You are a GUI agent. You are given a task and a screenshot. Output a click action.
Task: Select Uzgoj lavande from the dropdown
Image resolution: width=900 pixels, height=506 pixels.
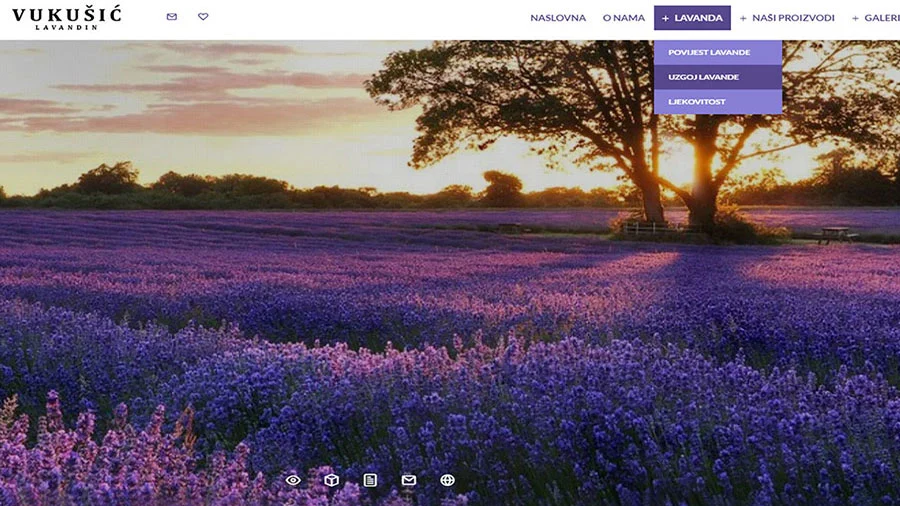click(704, 77)
